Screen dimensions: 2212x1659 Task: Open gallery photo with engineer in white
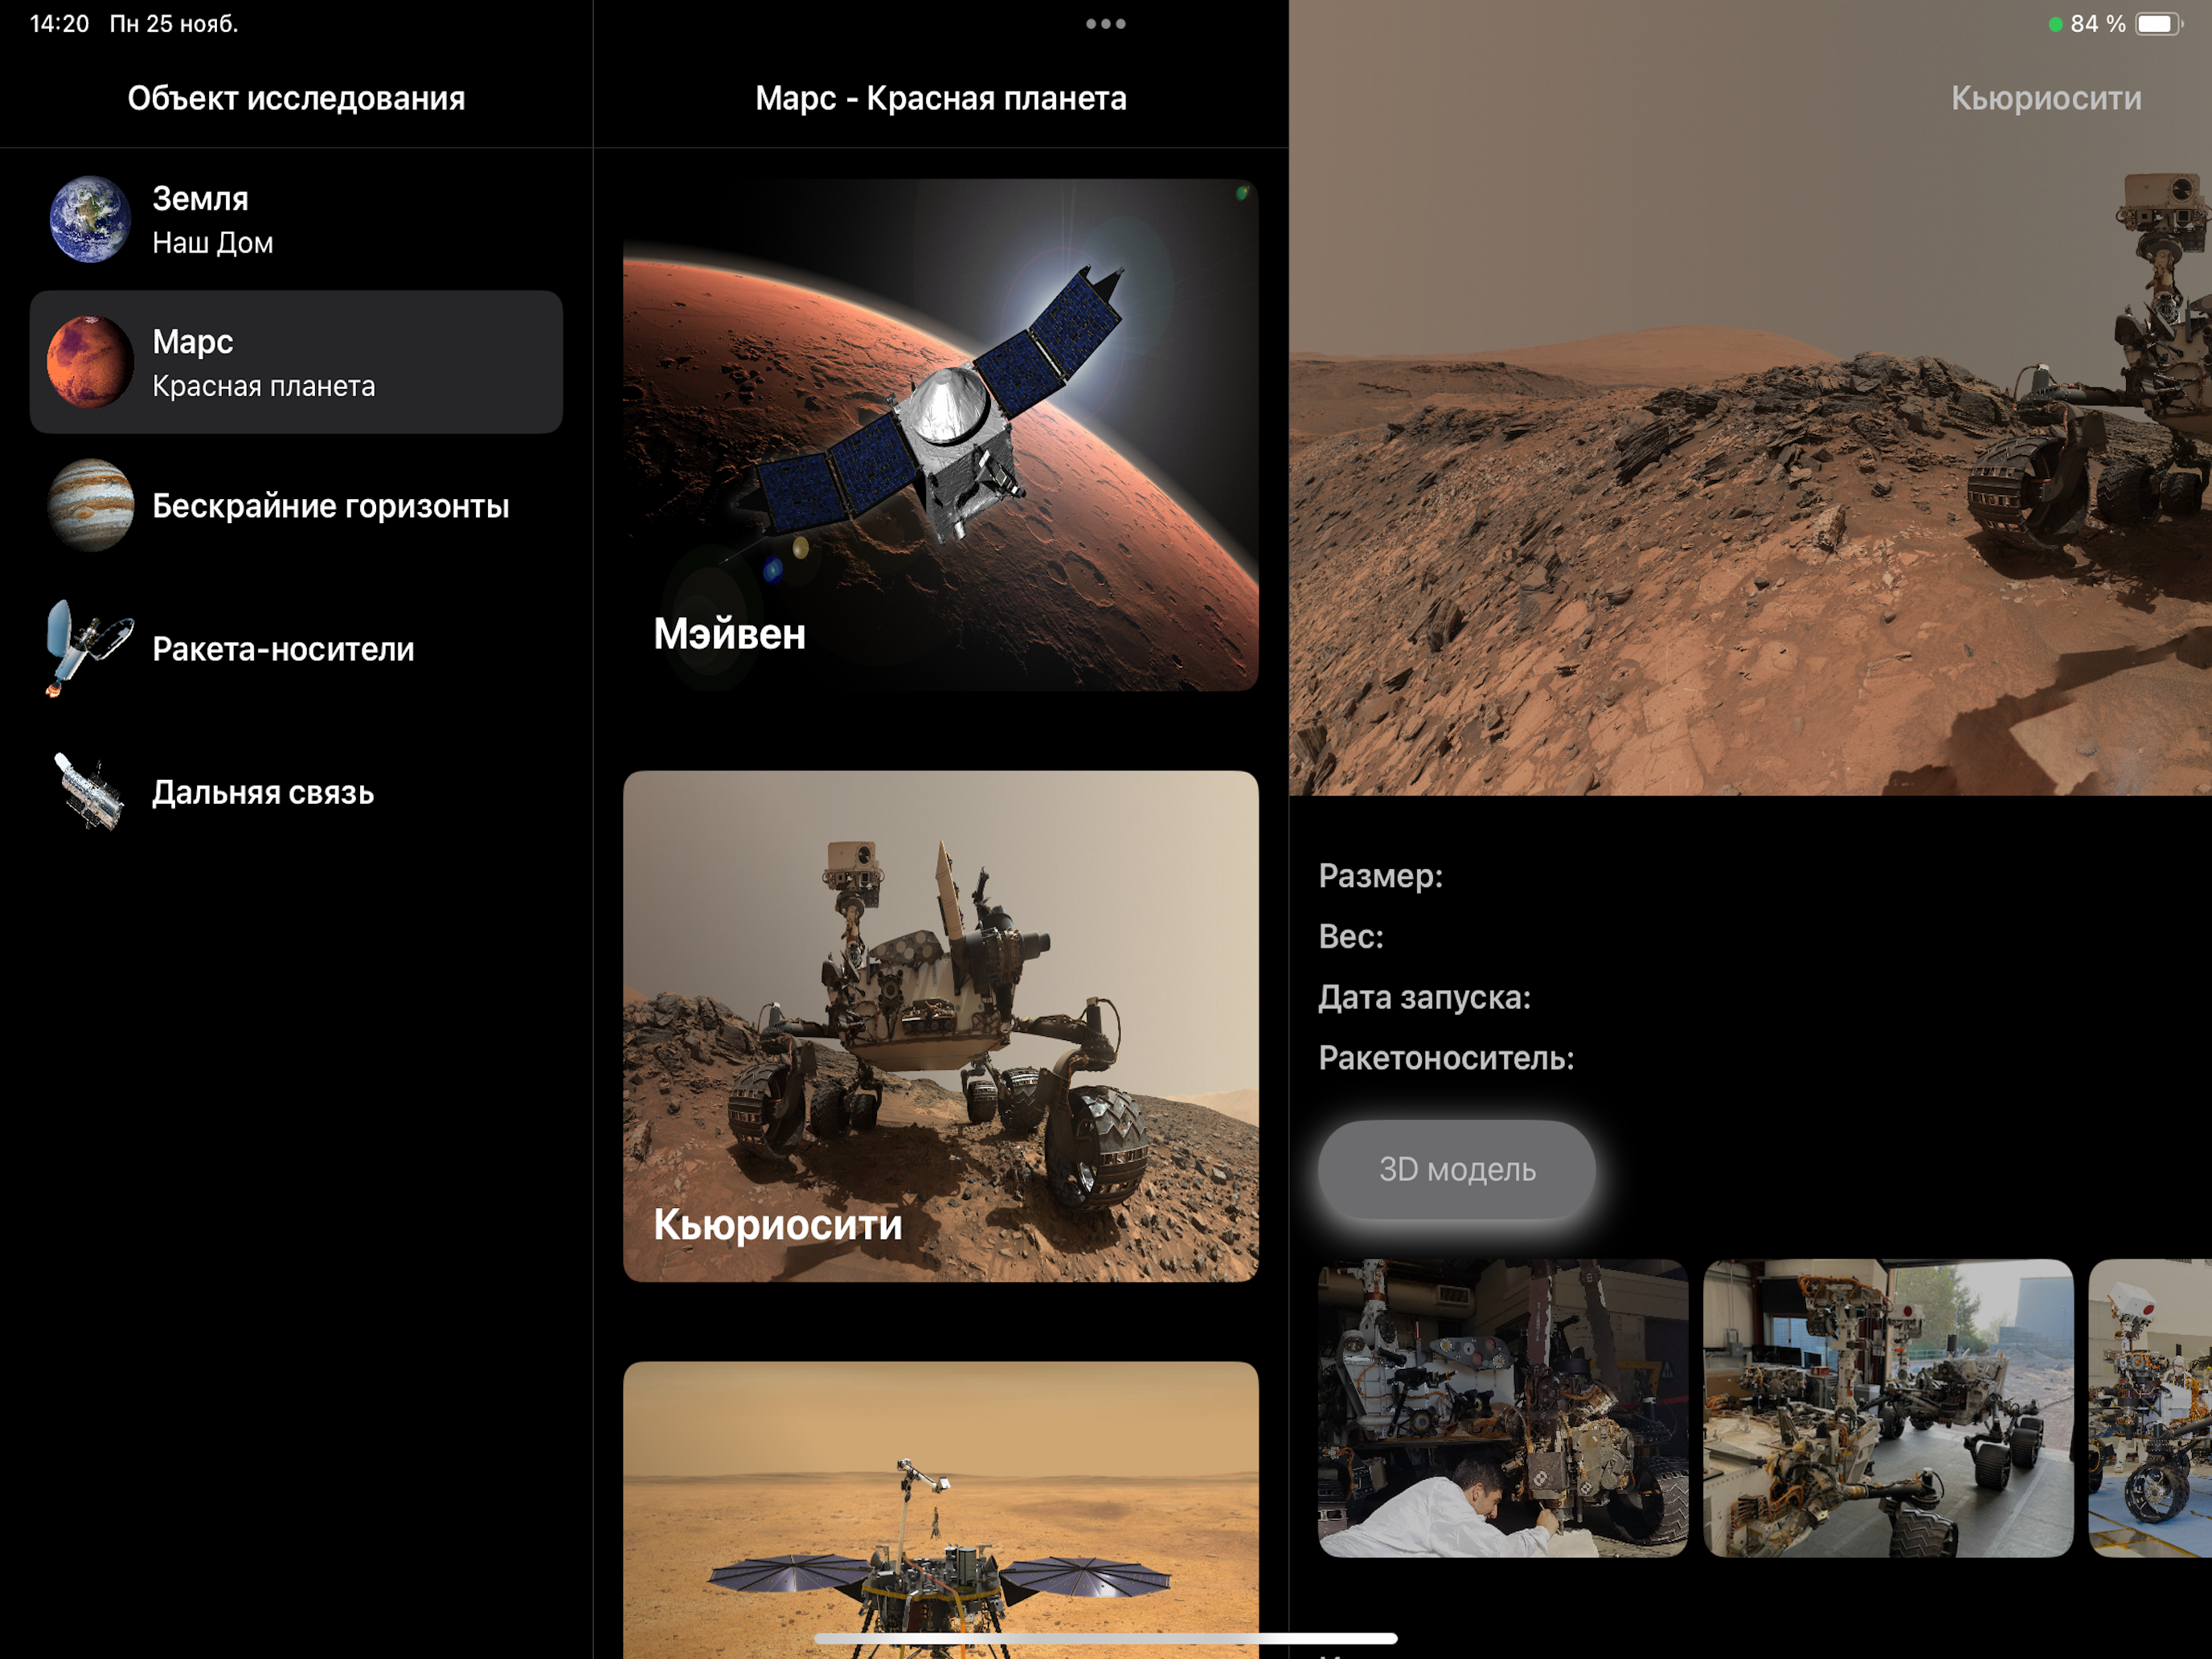click(1503, 1408)
